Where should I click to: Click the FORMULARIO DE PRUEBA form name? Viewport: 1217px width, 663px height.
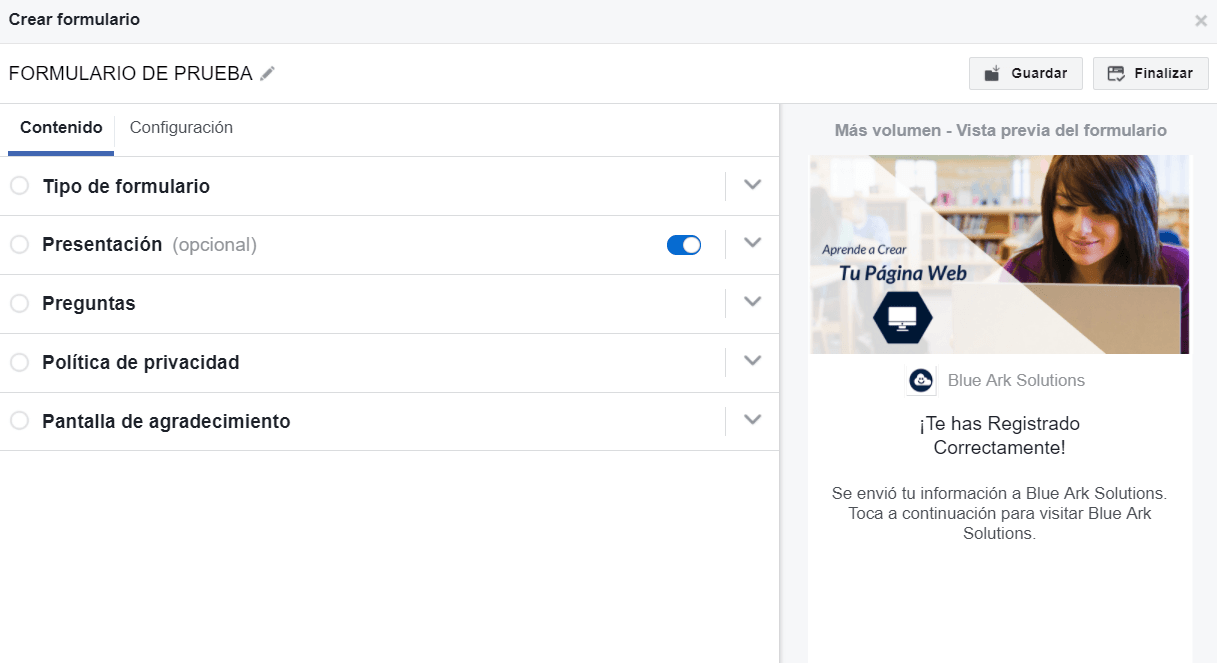point(130,74)
